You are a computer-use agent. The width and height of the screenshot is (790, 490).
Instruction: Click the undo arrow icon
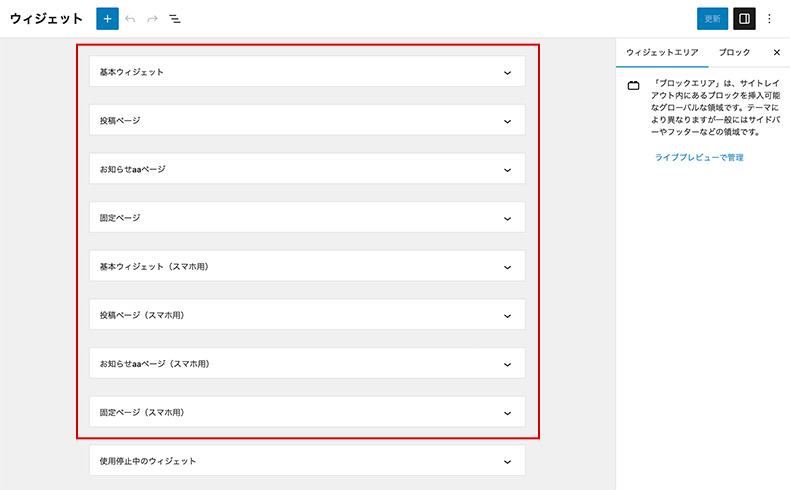(x=130, y=18)
